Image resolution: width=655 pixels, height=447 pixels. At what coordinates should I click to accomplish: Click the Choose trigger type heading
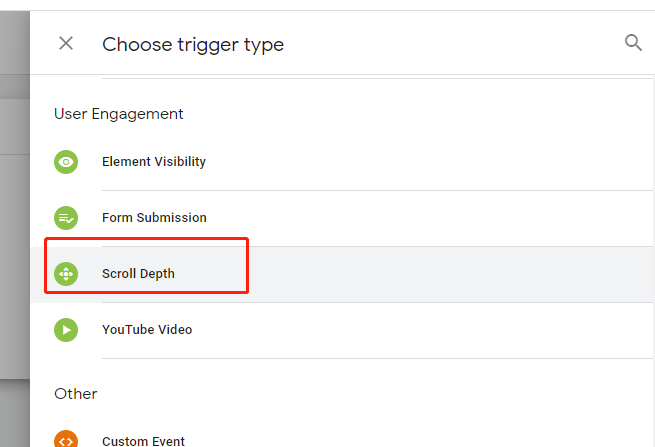193,44
